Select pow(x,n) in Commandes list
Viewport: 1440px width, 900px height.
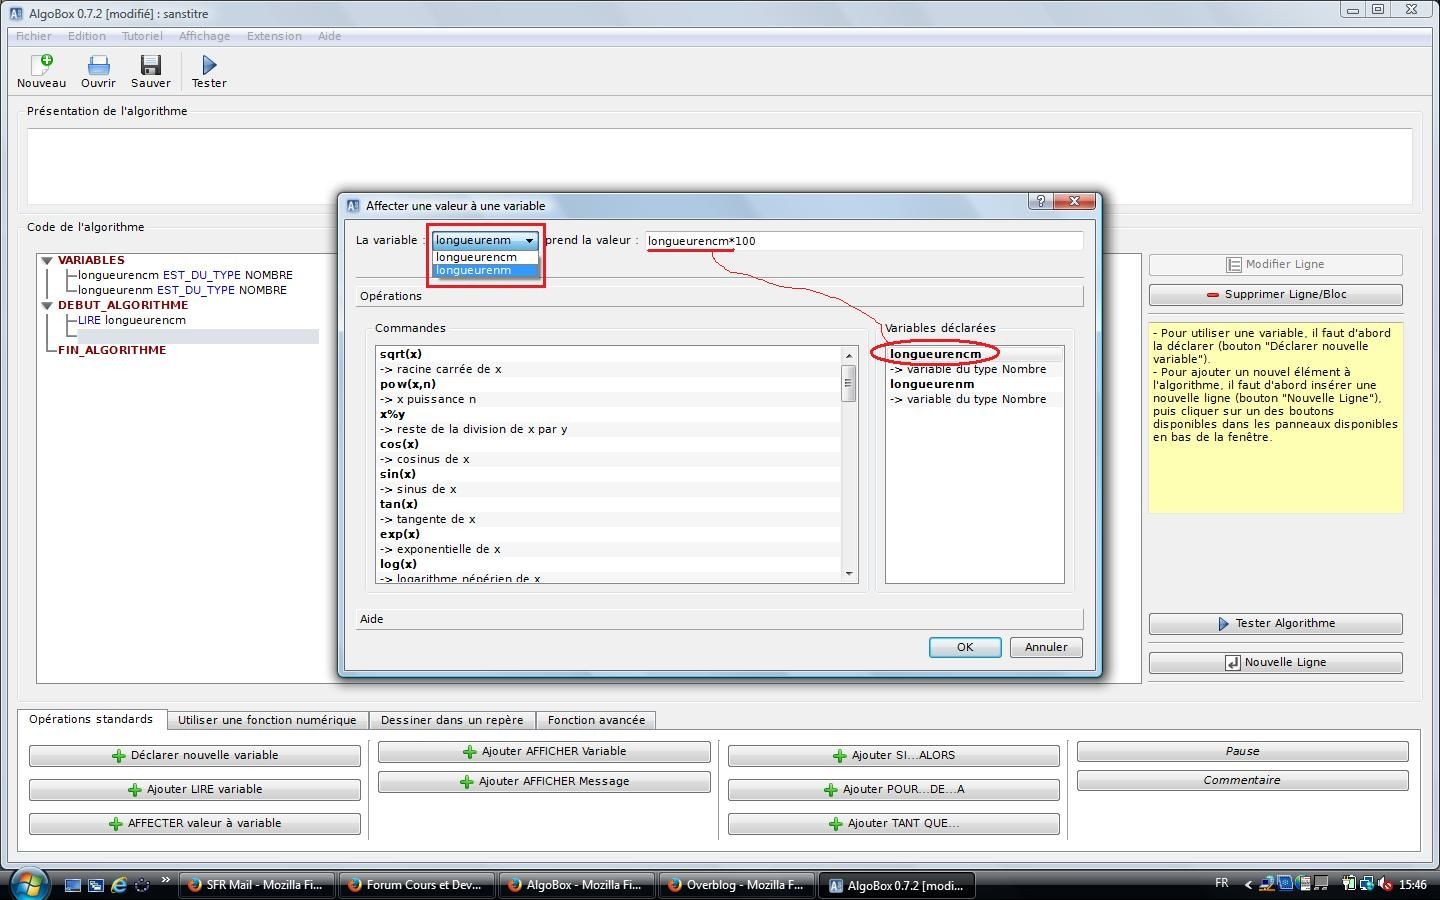(x=408, y=384)
